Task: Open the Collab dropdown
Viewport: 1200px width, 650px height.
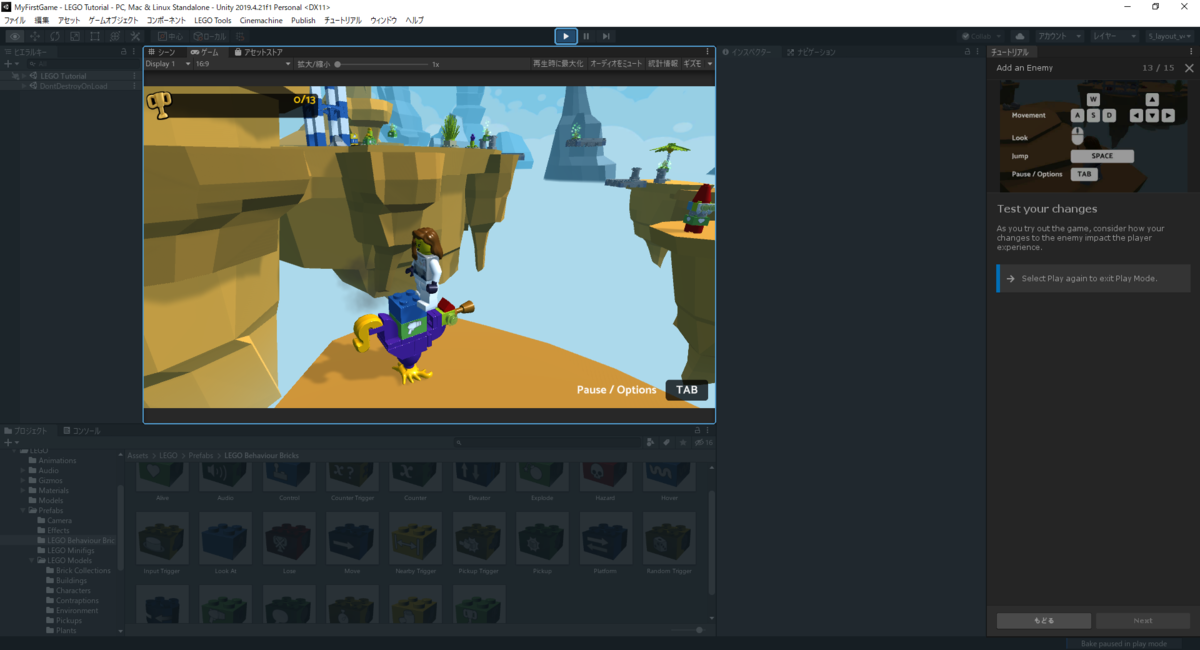Action: click(982, 36)
